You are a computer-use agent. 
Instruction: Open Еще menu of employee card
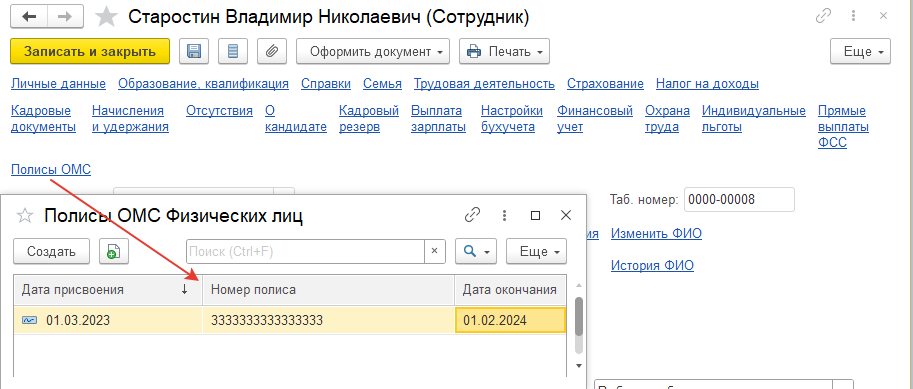861,51
